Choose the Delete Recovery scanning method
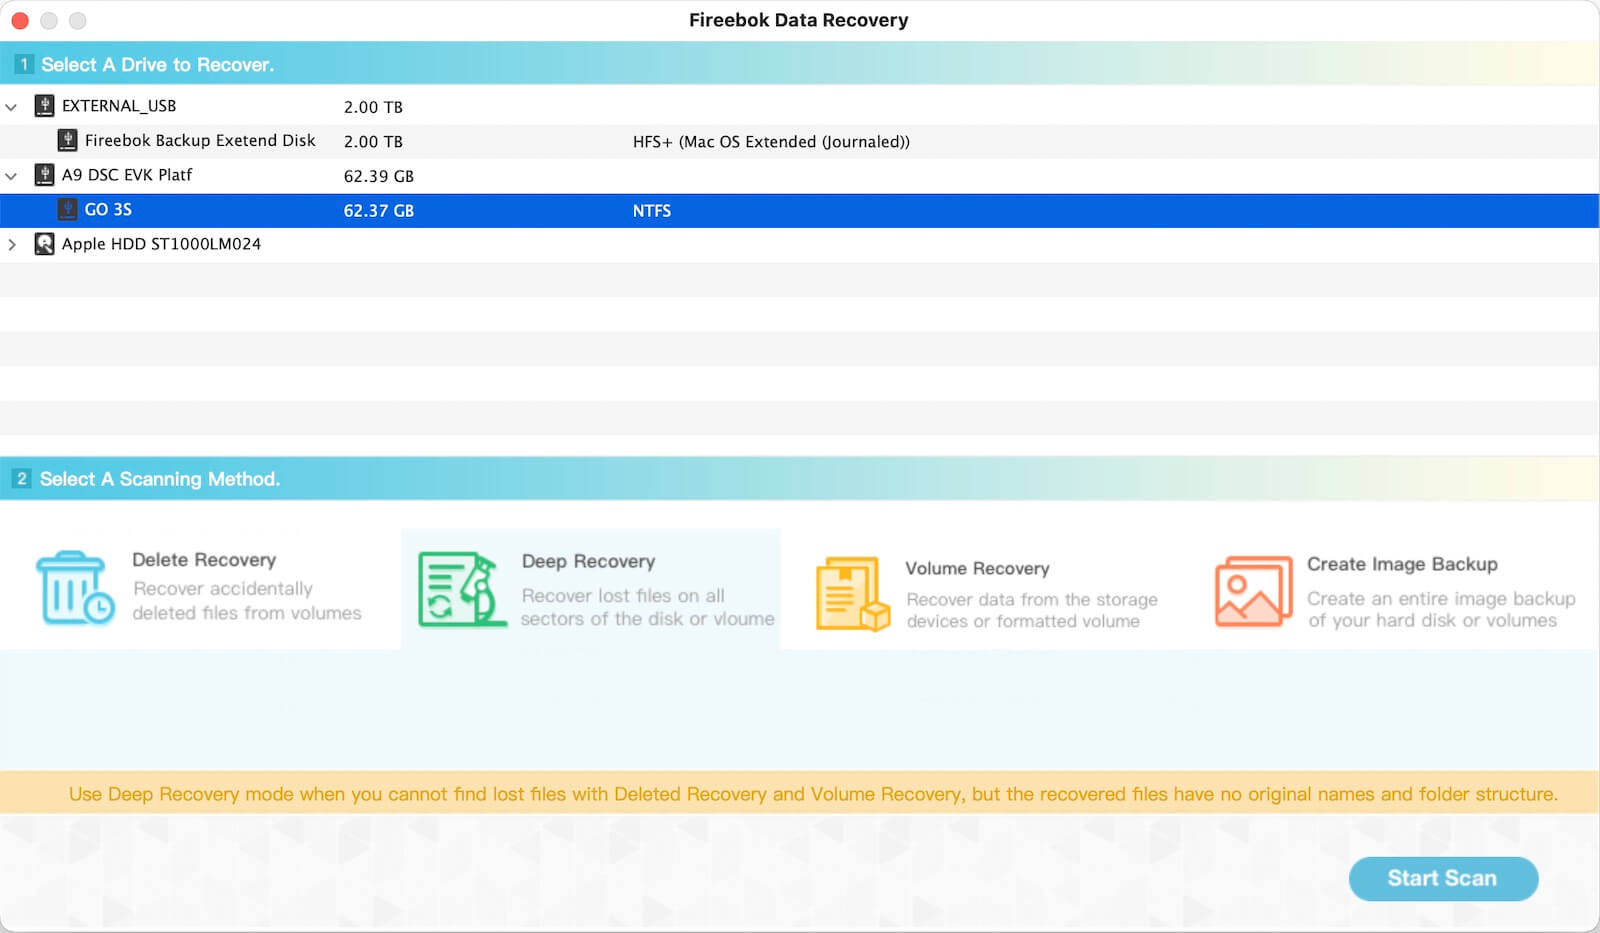The width and height of the screenshot is (1600, 933). pos(200,588)
